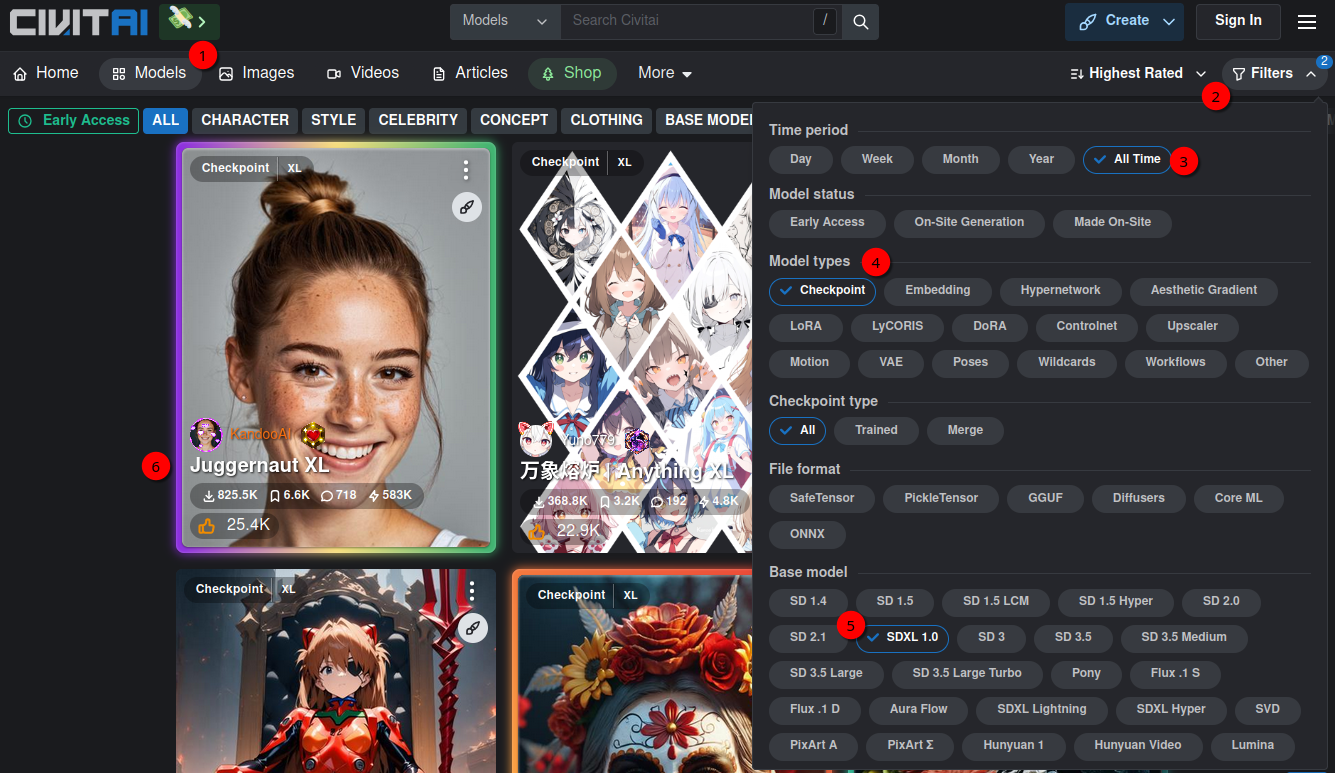Click the Sign In button
Viewport: 1335px width, 773px height.
tap(1237, 21)
